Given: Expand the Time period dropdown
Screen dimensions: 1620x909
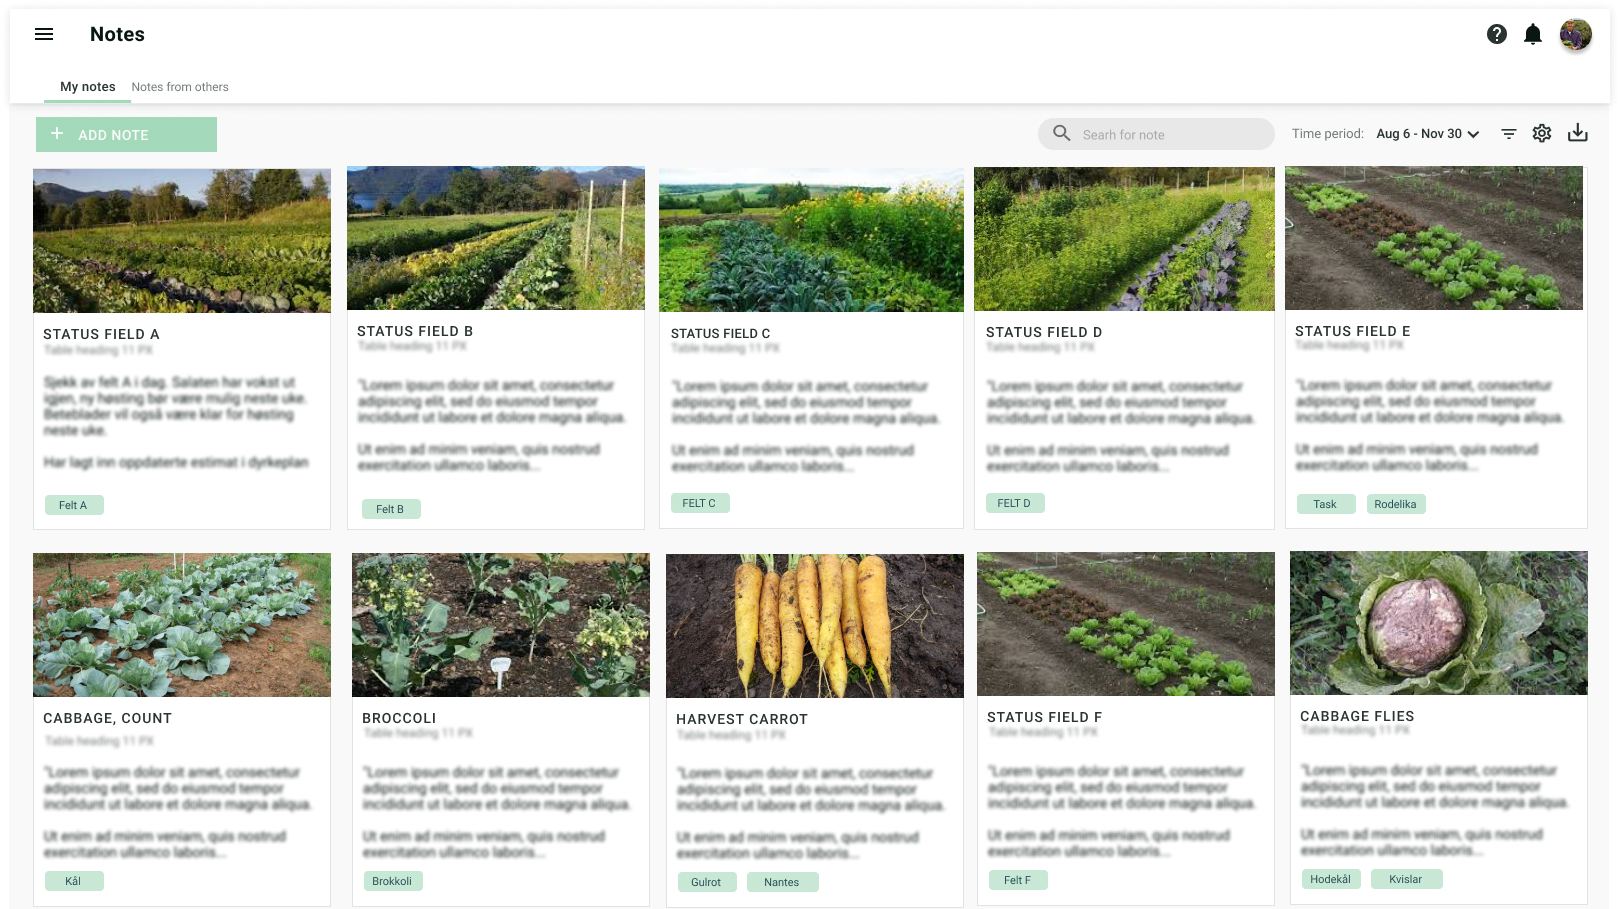Looking at the screenshot, I should pyautogui.click(x=1428, y=134).
